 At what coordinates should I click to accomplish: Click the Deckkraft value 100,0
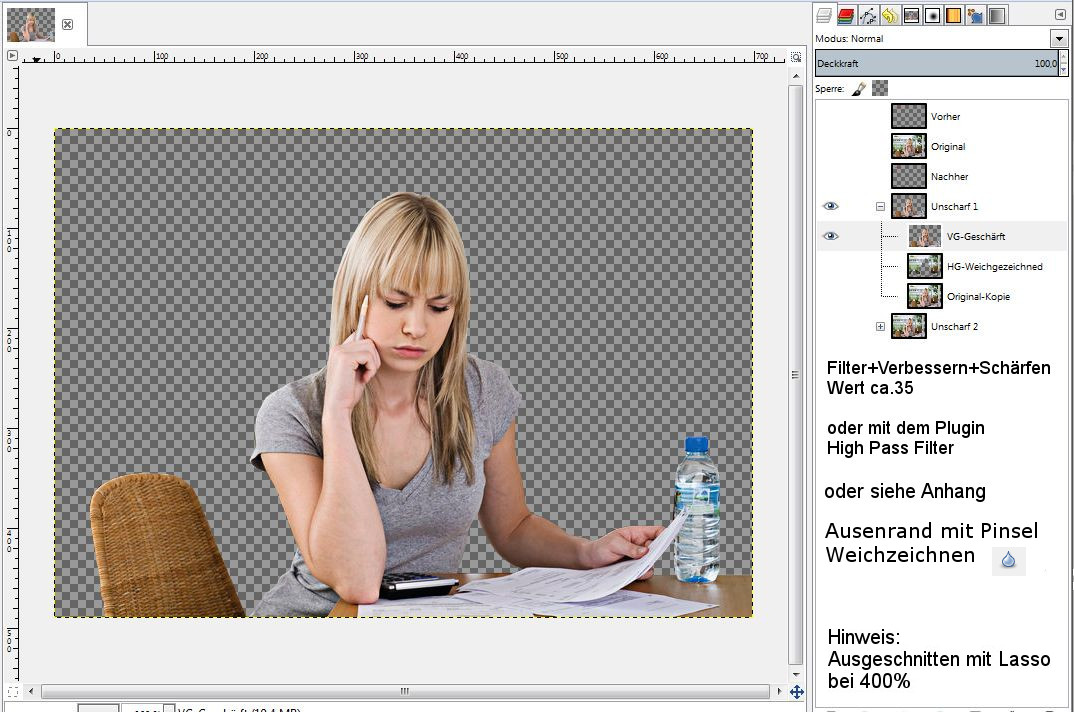[1045, 63]
